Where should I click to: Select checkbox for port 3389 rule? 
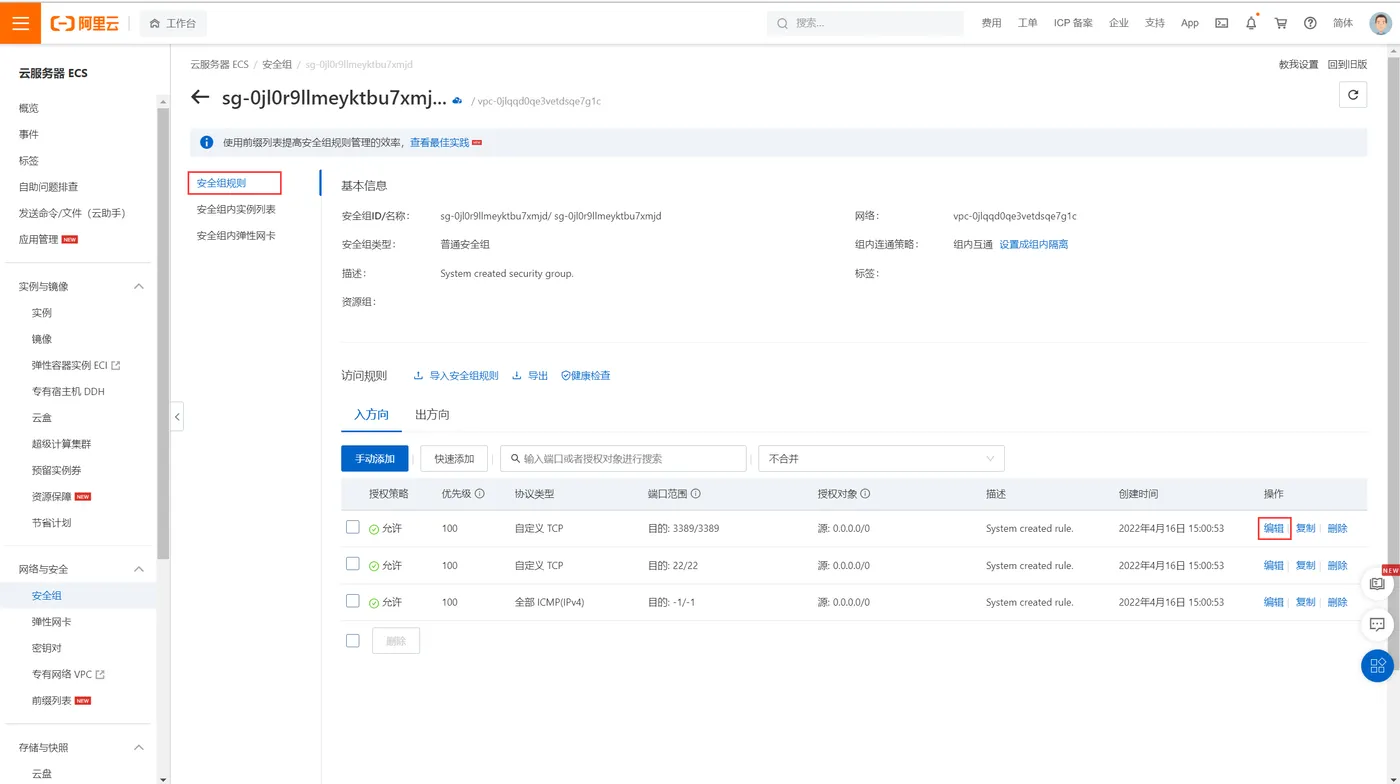point(352,527)
